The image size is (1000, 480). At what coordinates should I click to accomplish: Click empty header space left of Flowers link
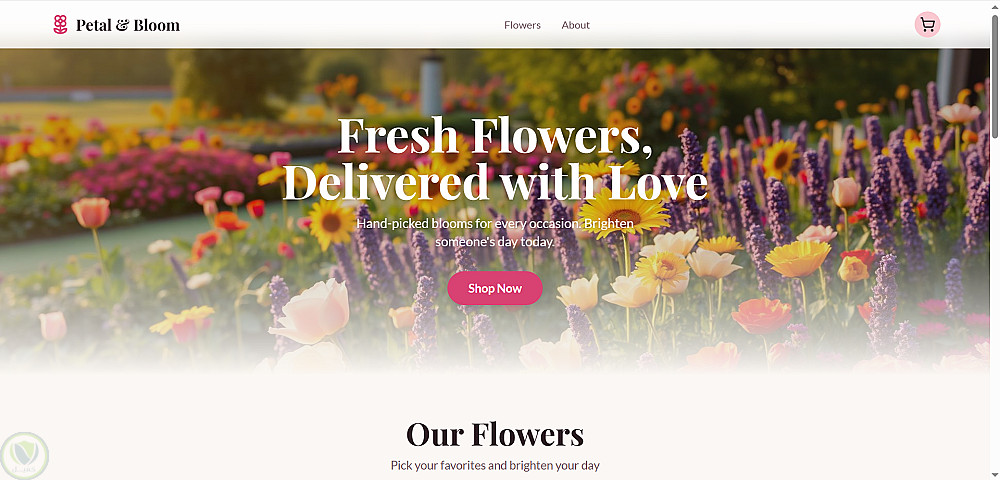(342, 25)
